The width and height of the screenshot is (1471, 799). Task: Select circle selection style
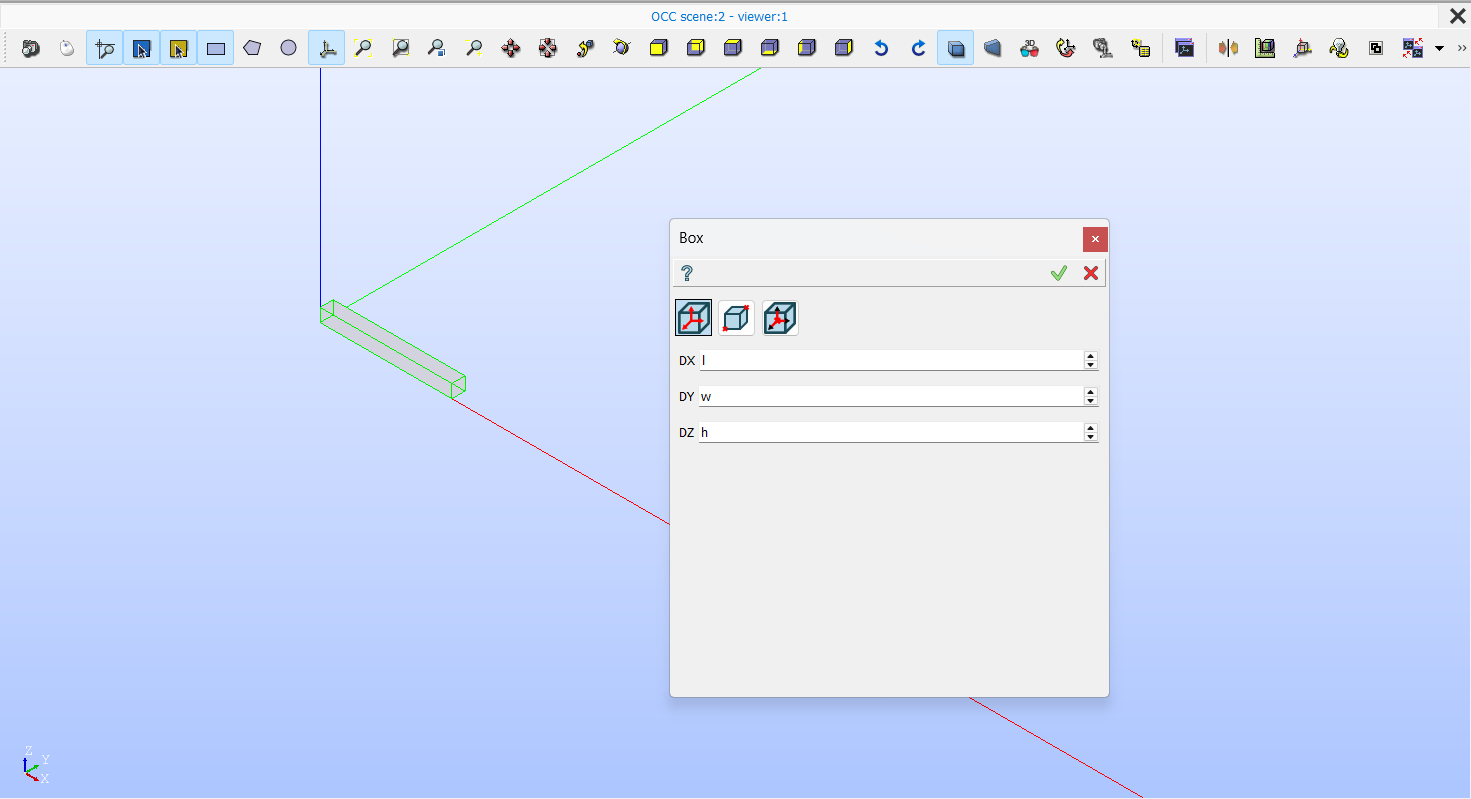[289, 48]
